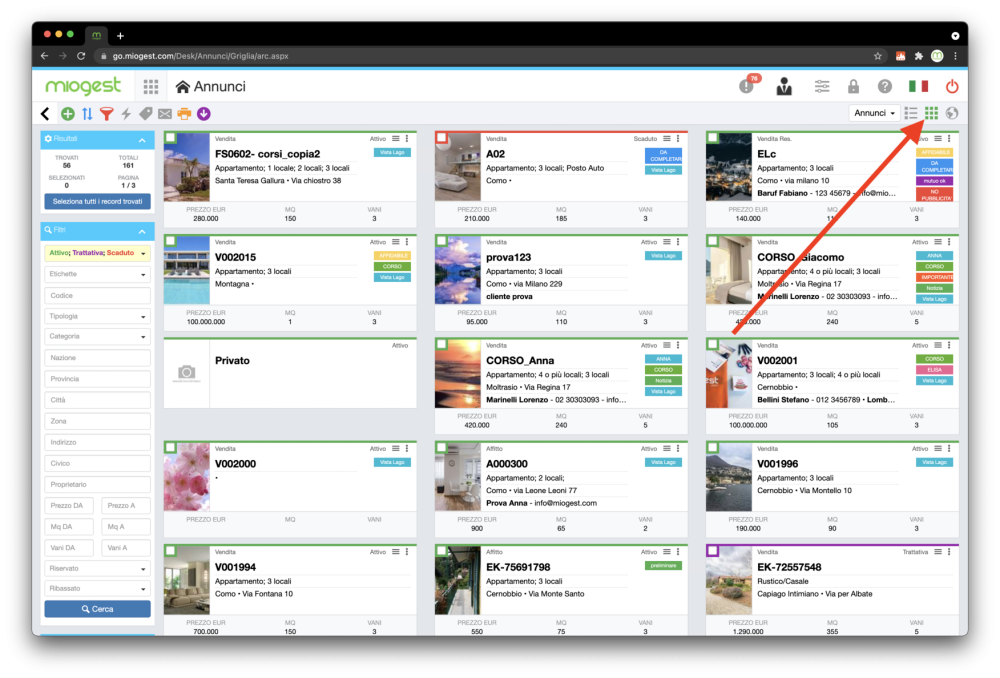This screenshot has height=678, width=1000.
Task: Select checkbox on A02 card
Action: coord(441,138)
